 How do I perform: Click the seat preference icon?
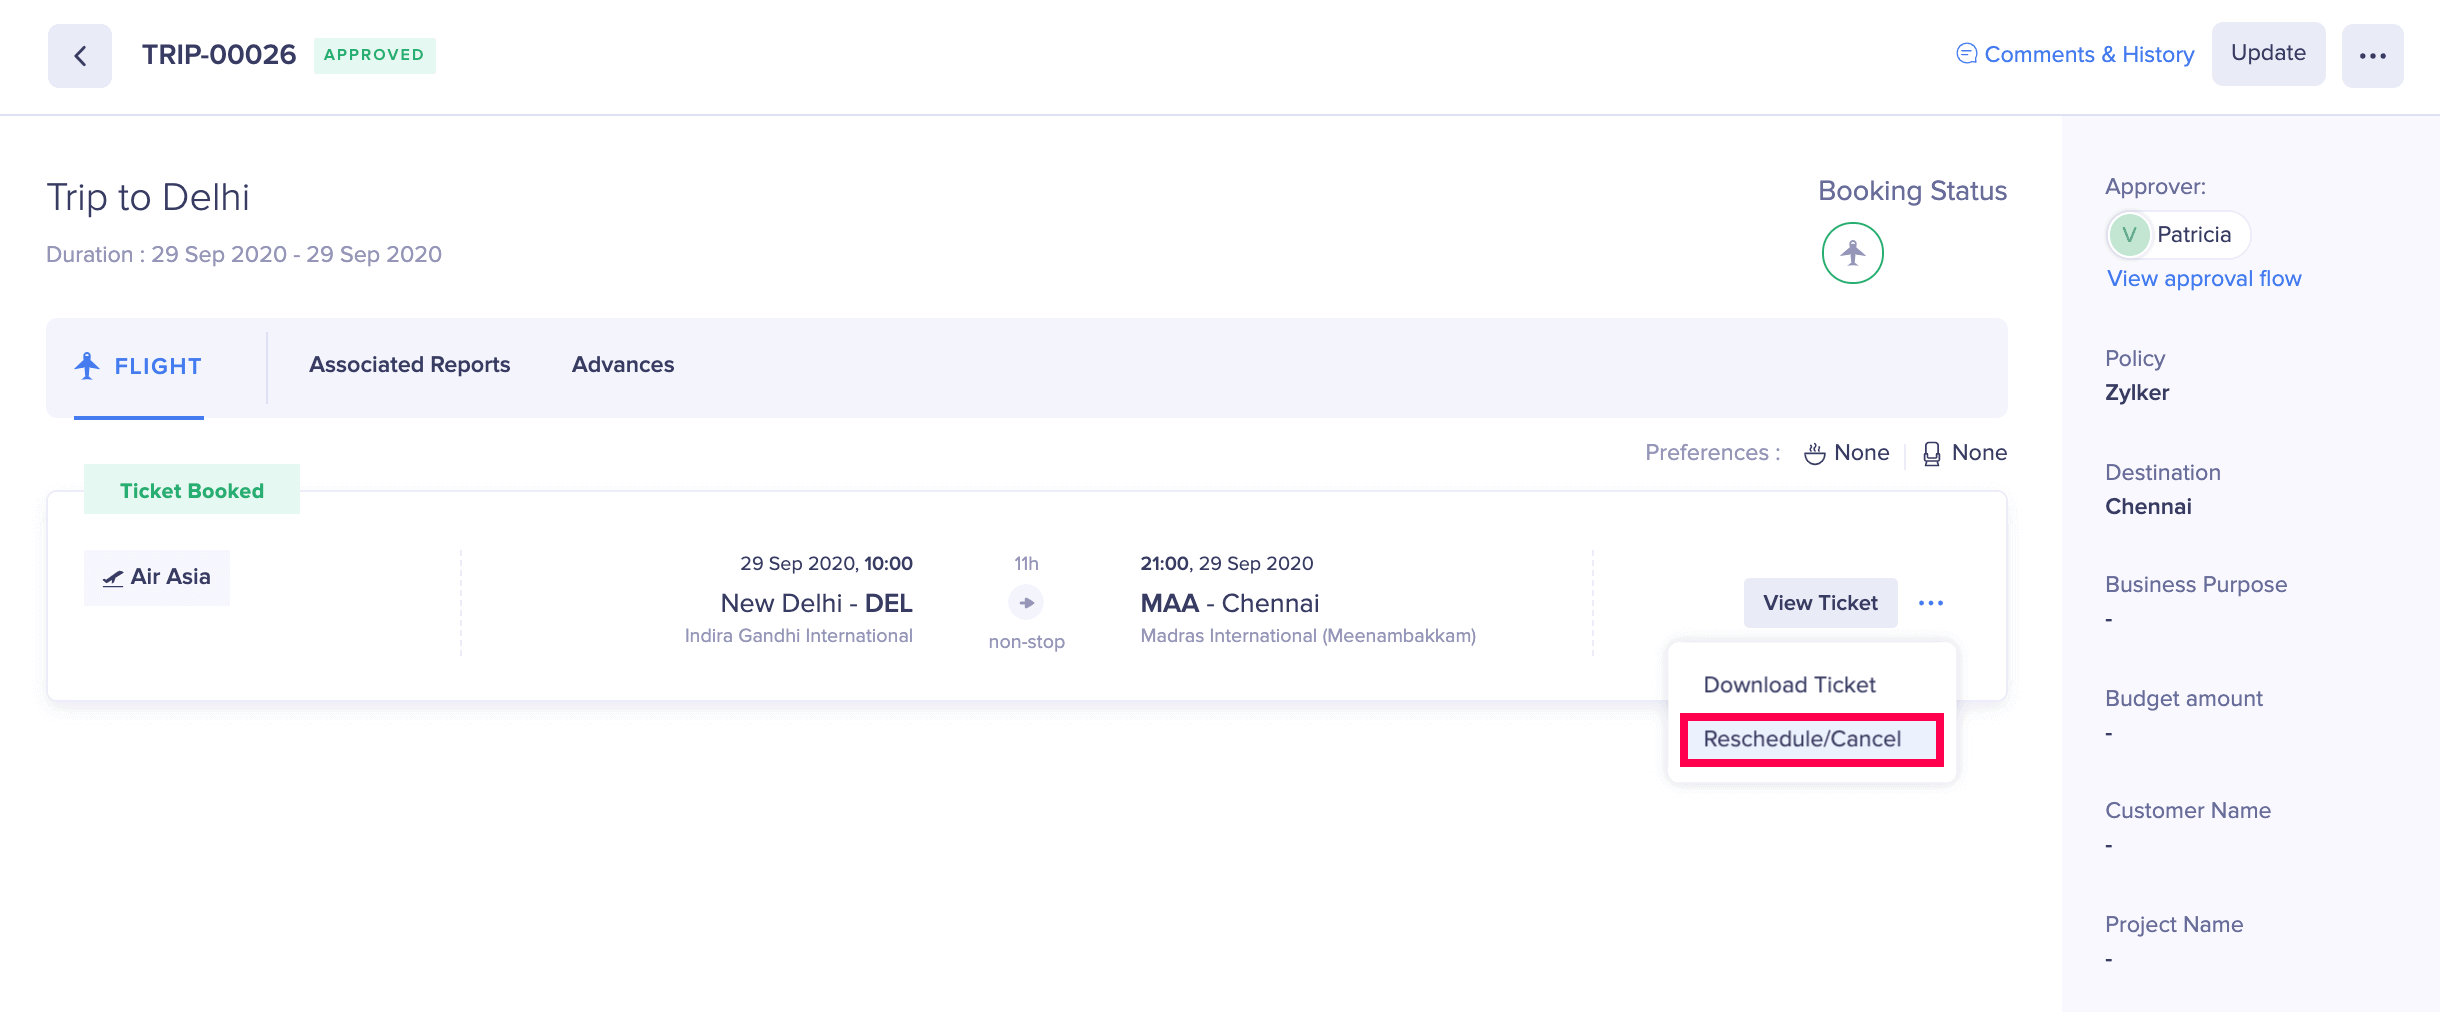[x=1931, y=454]
